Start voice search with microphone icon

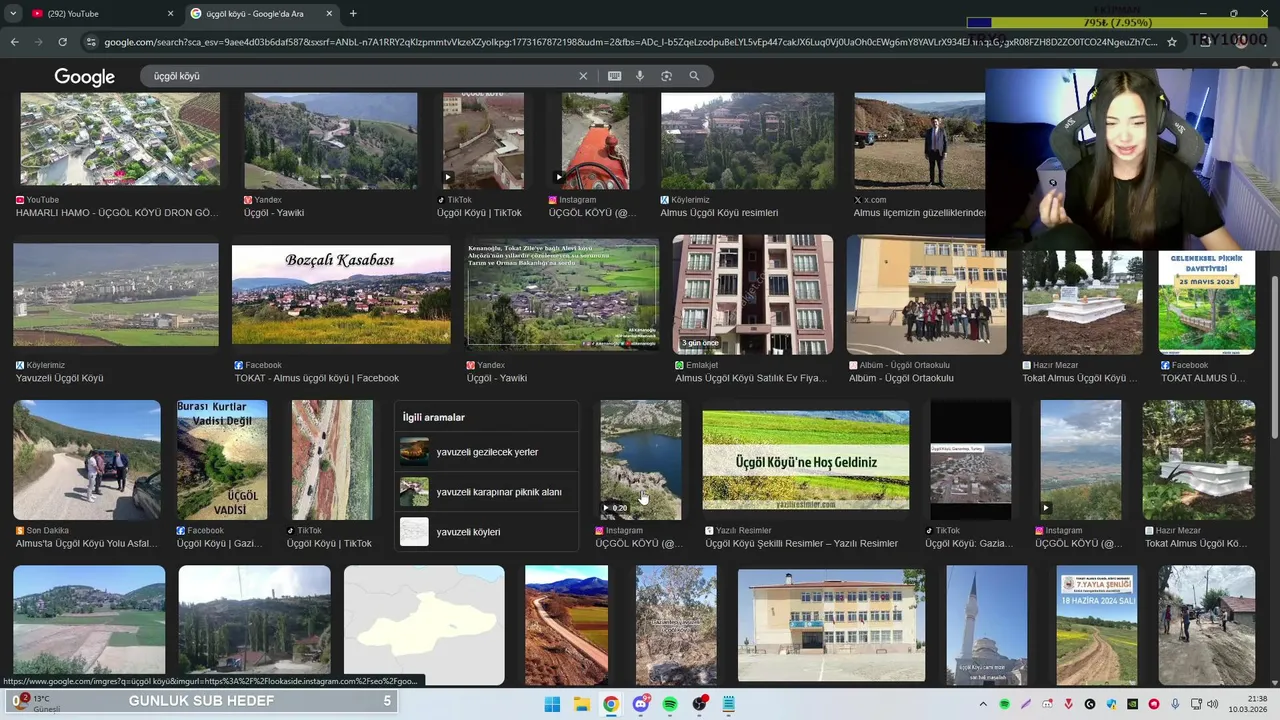pos(640,76)
